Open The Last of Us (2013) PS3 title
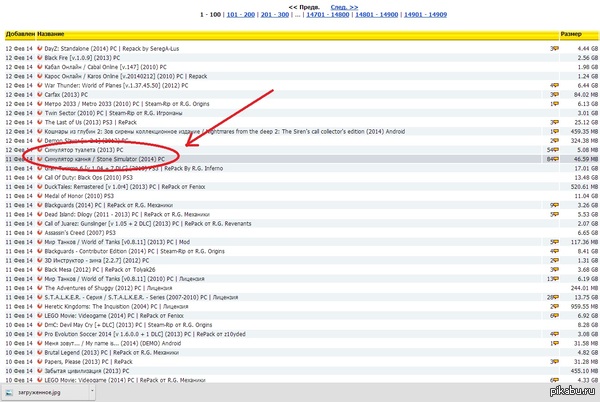 click(x=91, y=122)
